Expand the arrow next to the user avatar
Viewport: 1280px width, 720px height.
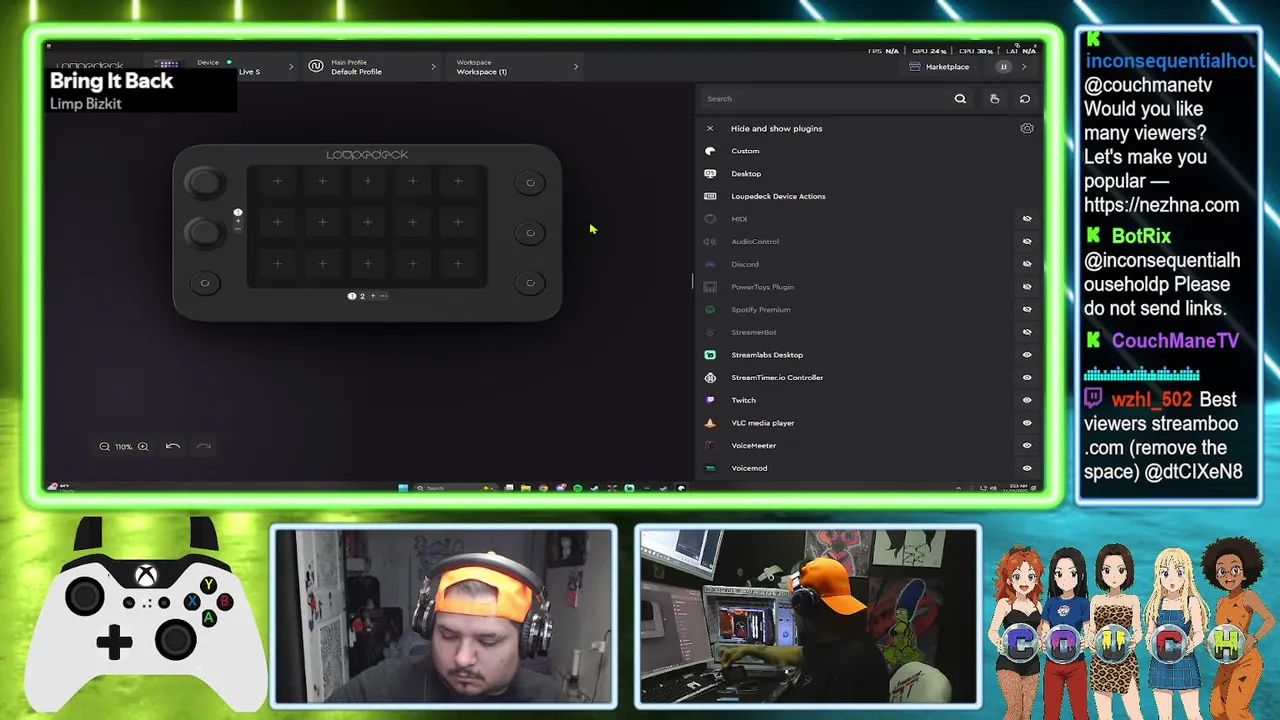point(1023,67)
